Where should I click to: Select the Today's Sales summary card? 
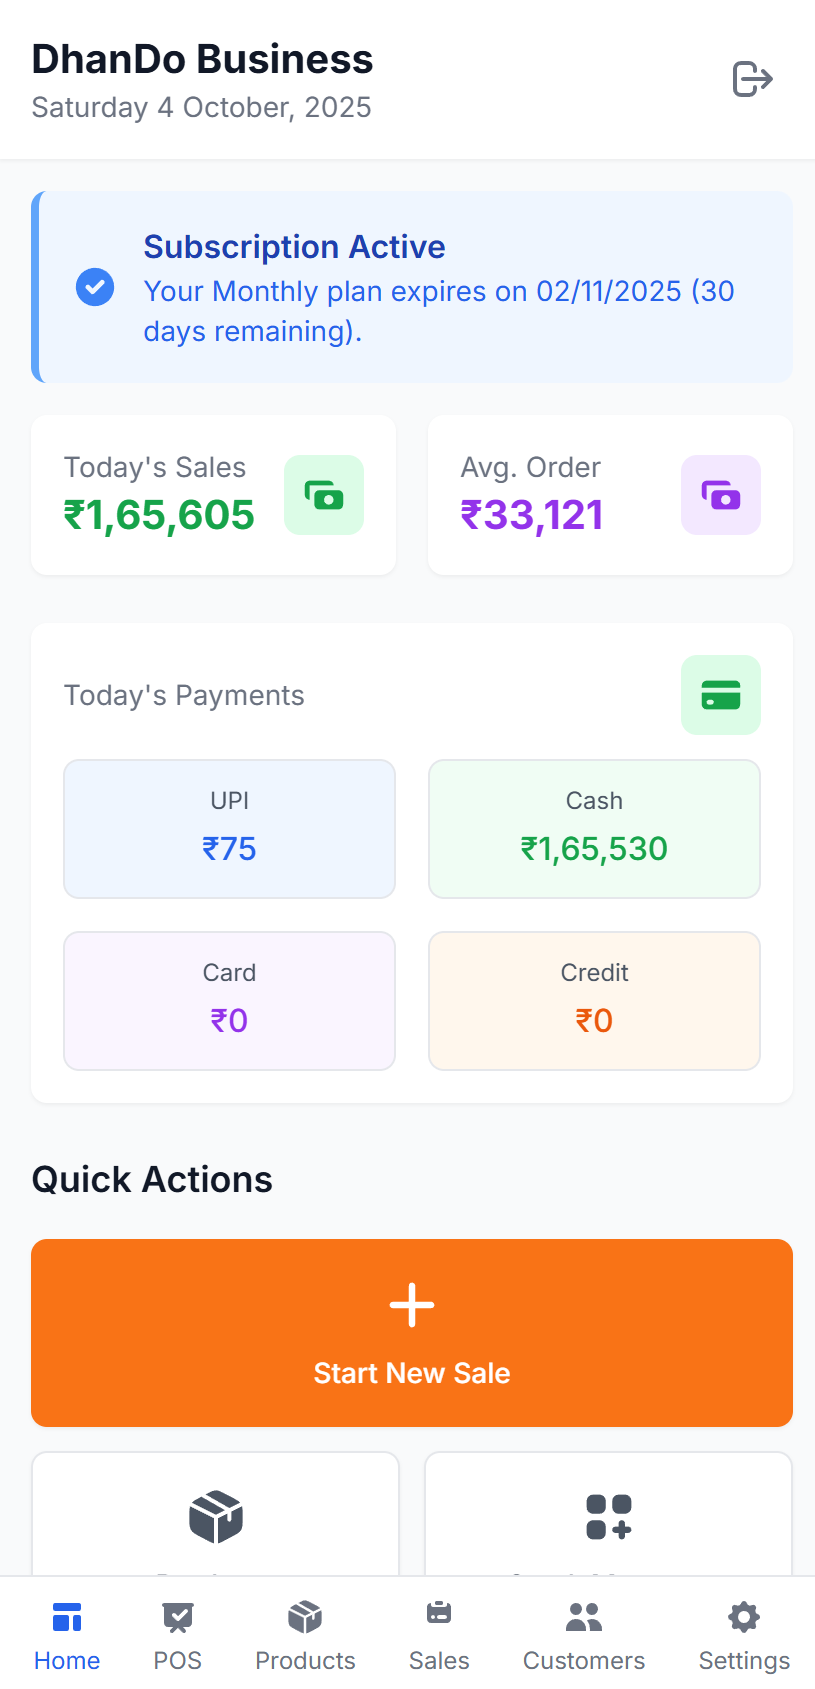tap(213, 494)
